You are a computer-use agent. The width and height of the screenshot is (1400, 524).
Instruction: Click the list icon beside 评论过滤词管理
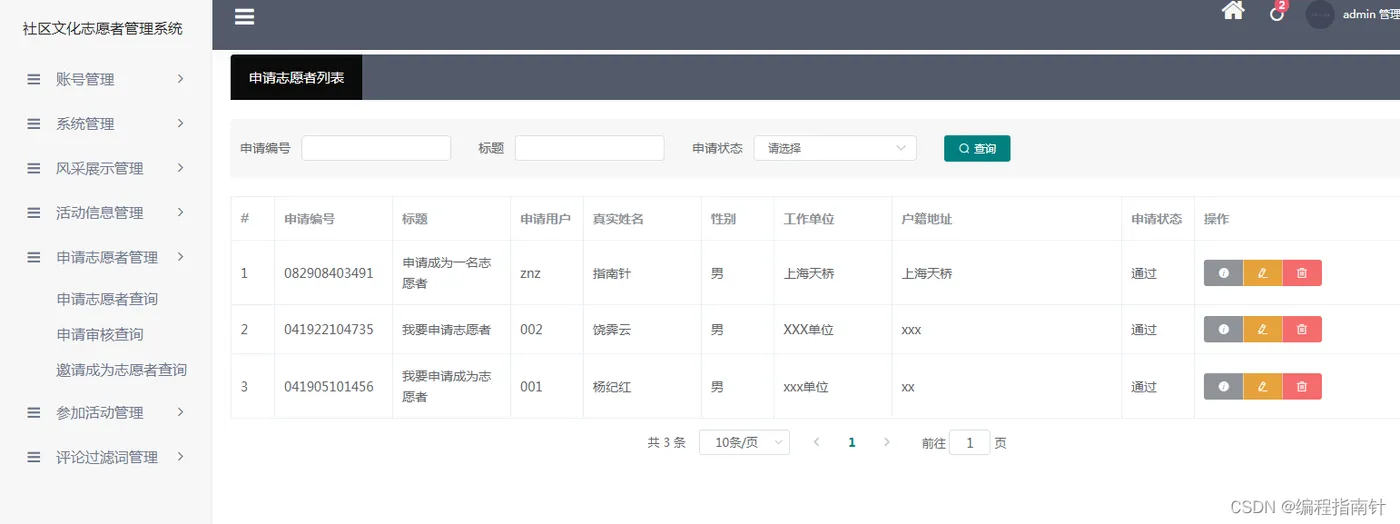click(x=34, y=457)
